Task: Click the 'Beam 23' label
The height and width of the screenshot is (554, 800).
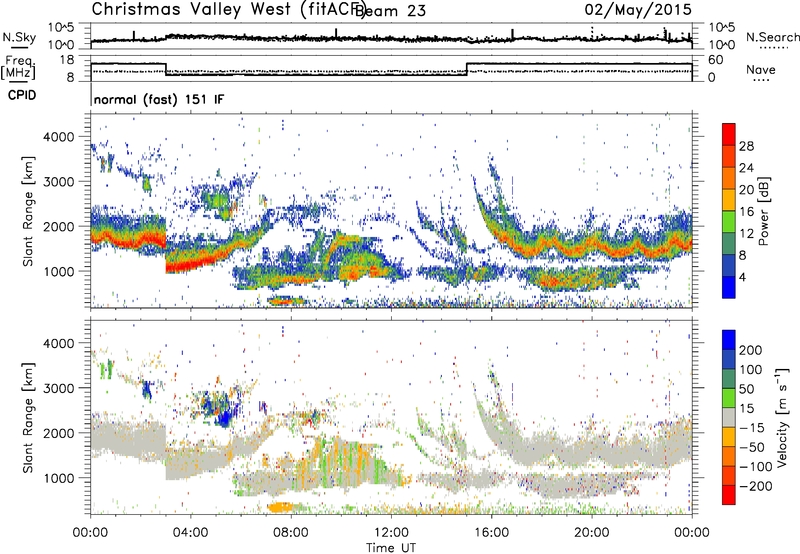Action: coord(390,11)
